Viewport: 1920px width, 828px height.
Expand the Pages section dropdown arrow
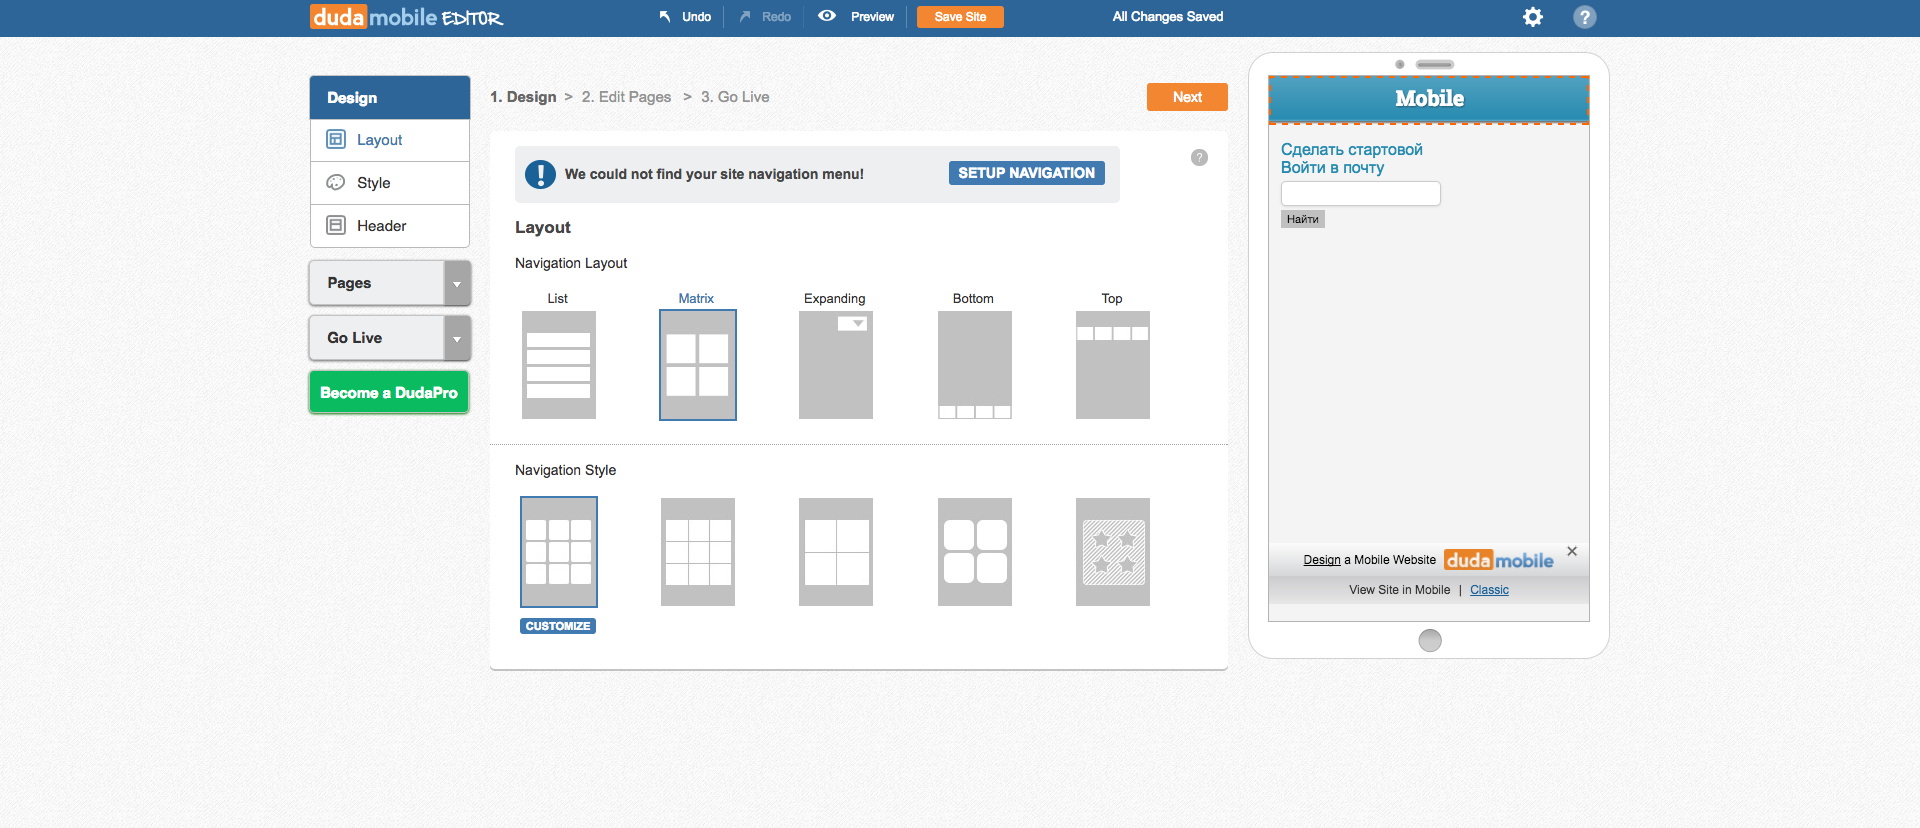coord(457,284)
